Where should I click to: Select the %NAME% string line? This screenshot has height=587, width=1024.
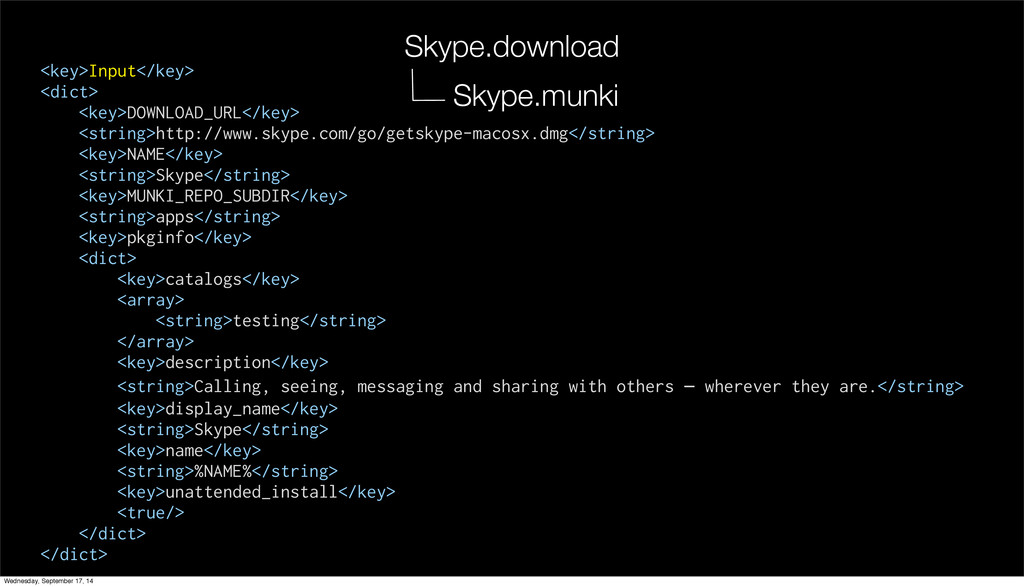coord(227,471)
